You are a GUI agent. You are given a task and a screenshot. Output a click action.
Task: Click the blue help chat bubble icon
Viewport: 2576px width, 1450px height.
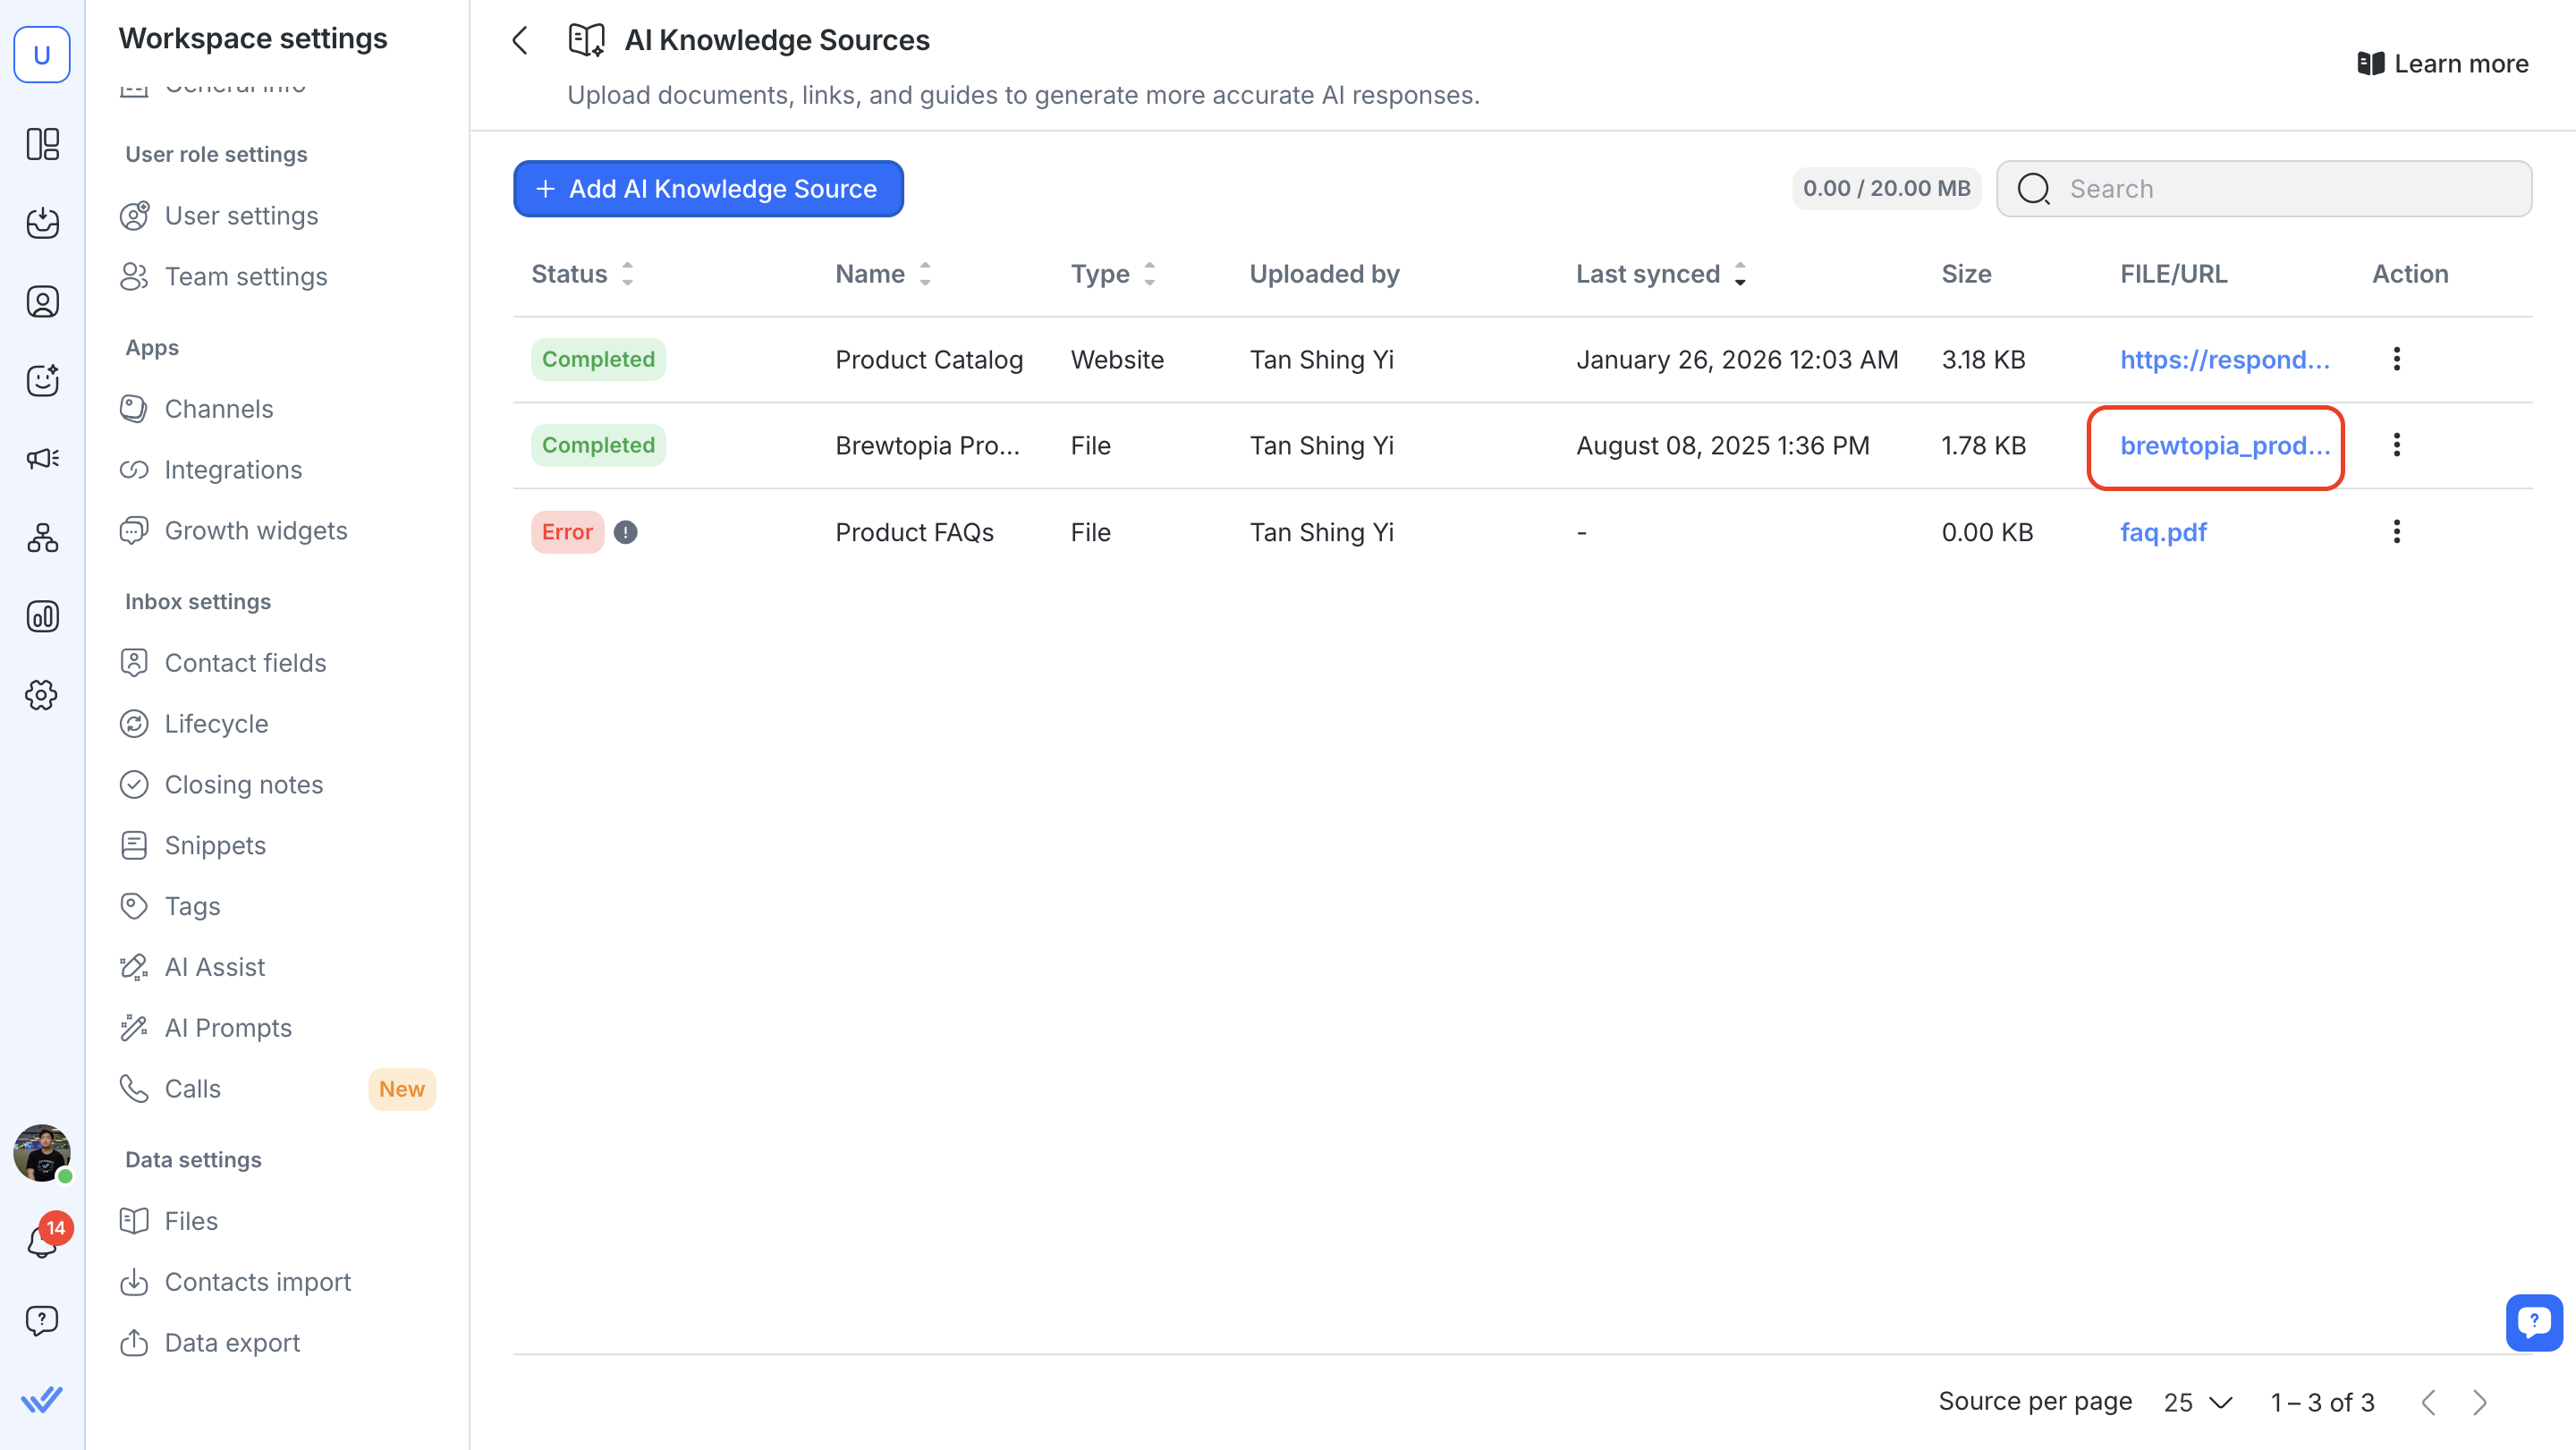point(2533,1322)
